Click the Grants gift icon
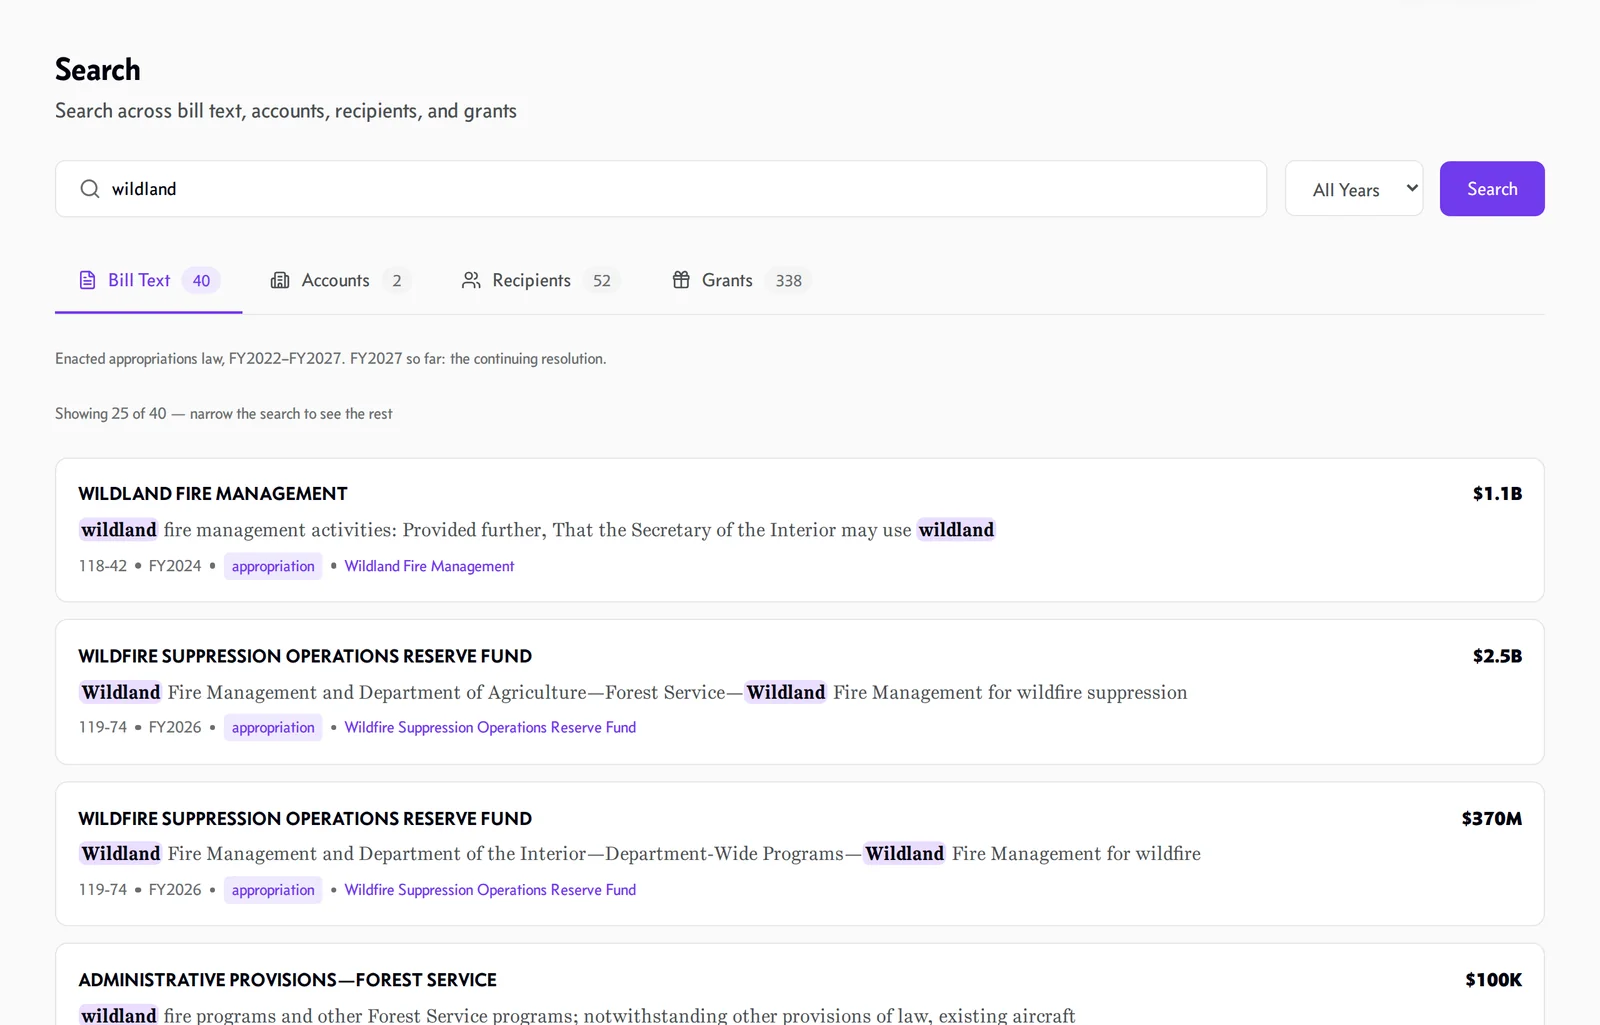The width and height of the screenshot is (1600, 1025). click(681, 280)
